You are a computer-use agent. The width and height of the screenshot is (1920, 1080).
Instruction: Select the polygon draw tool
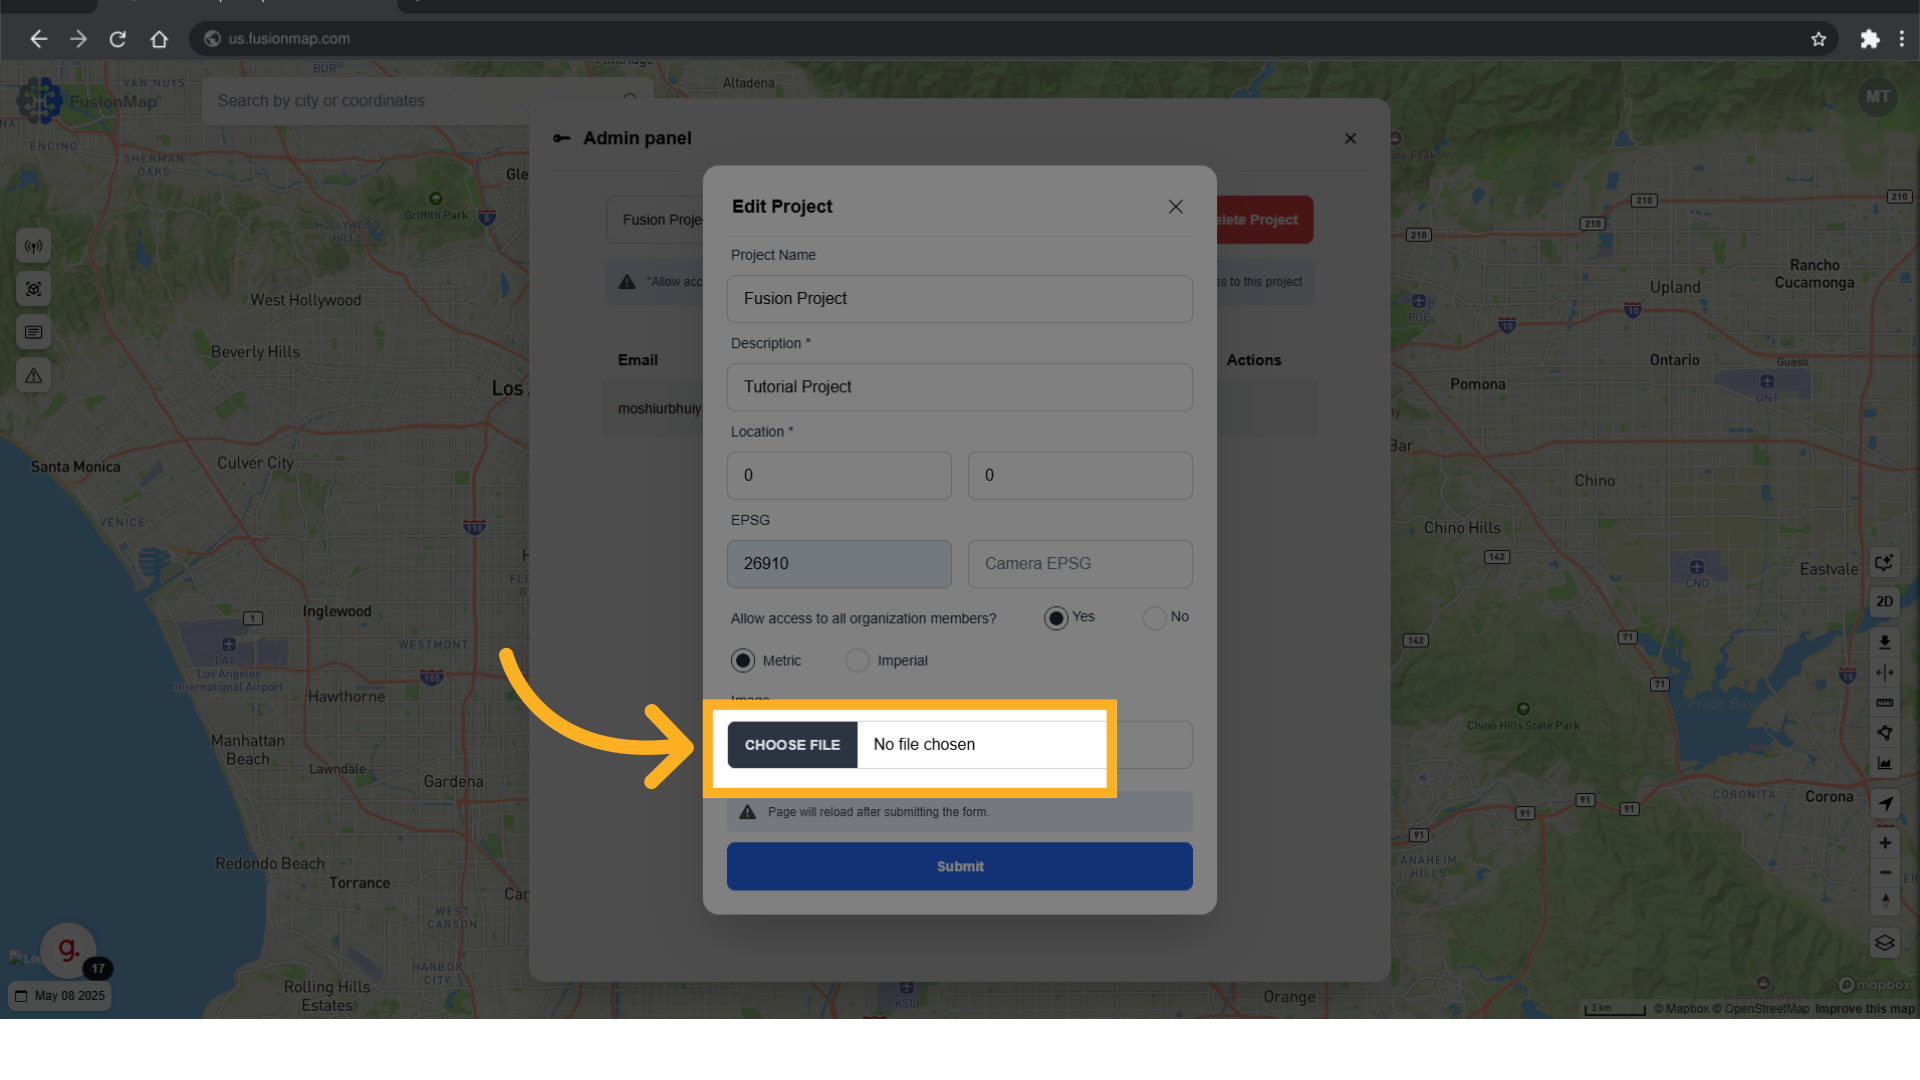(x=1885, y=733)
